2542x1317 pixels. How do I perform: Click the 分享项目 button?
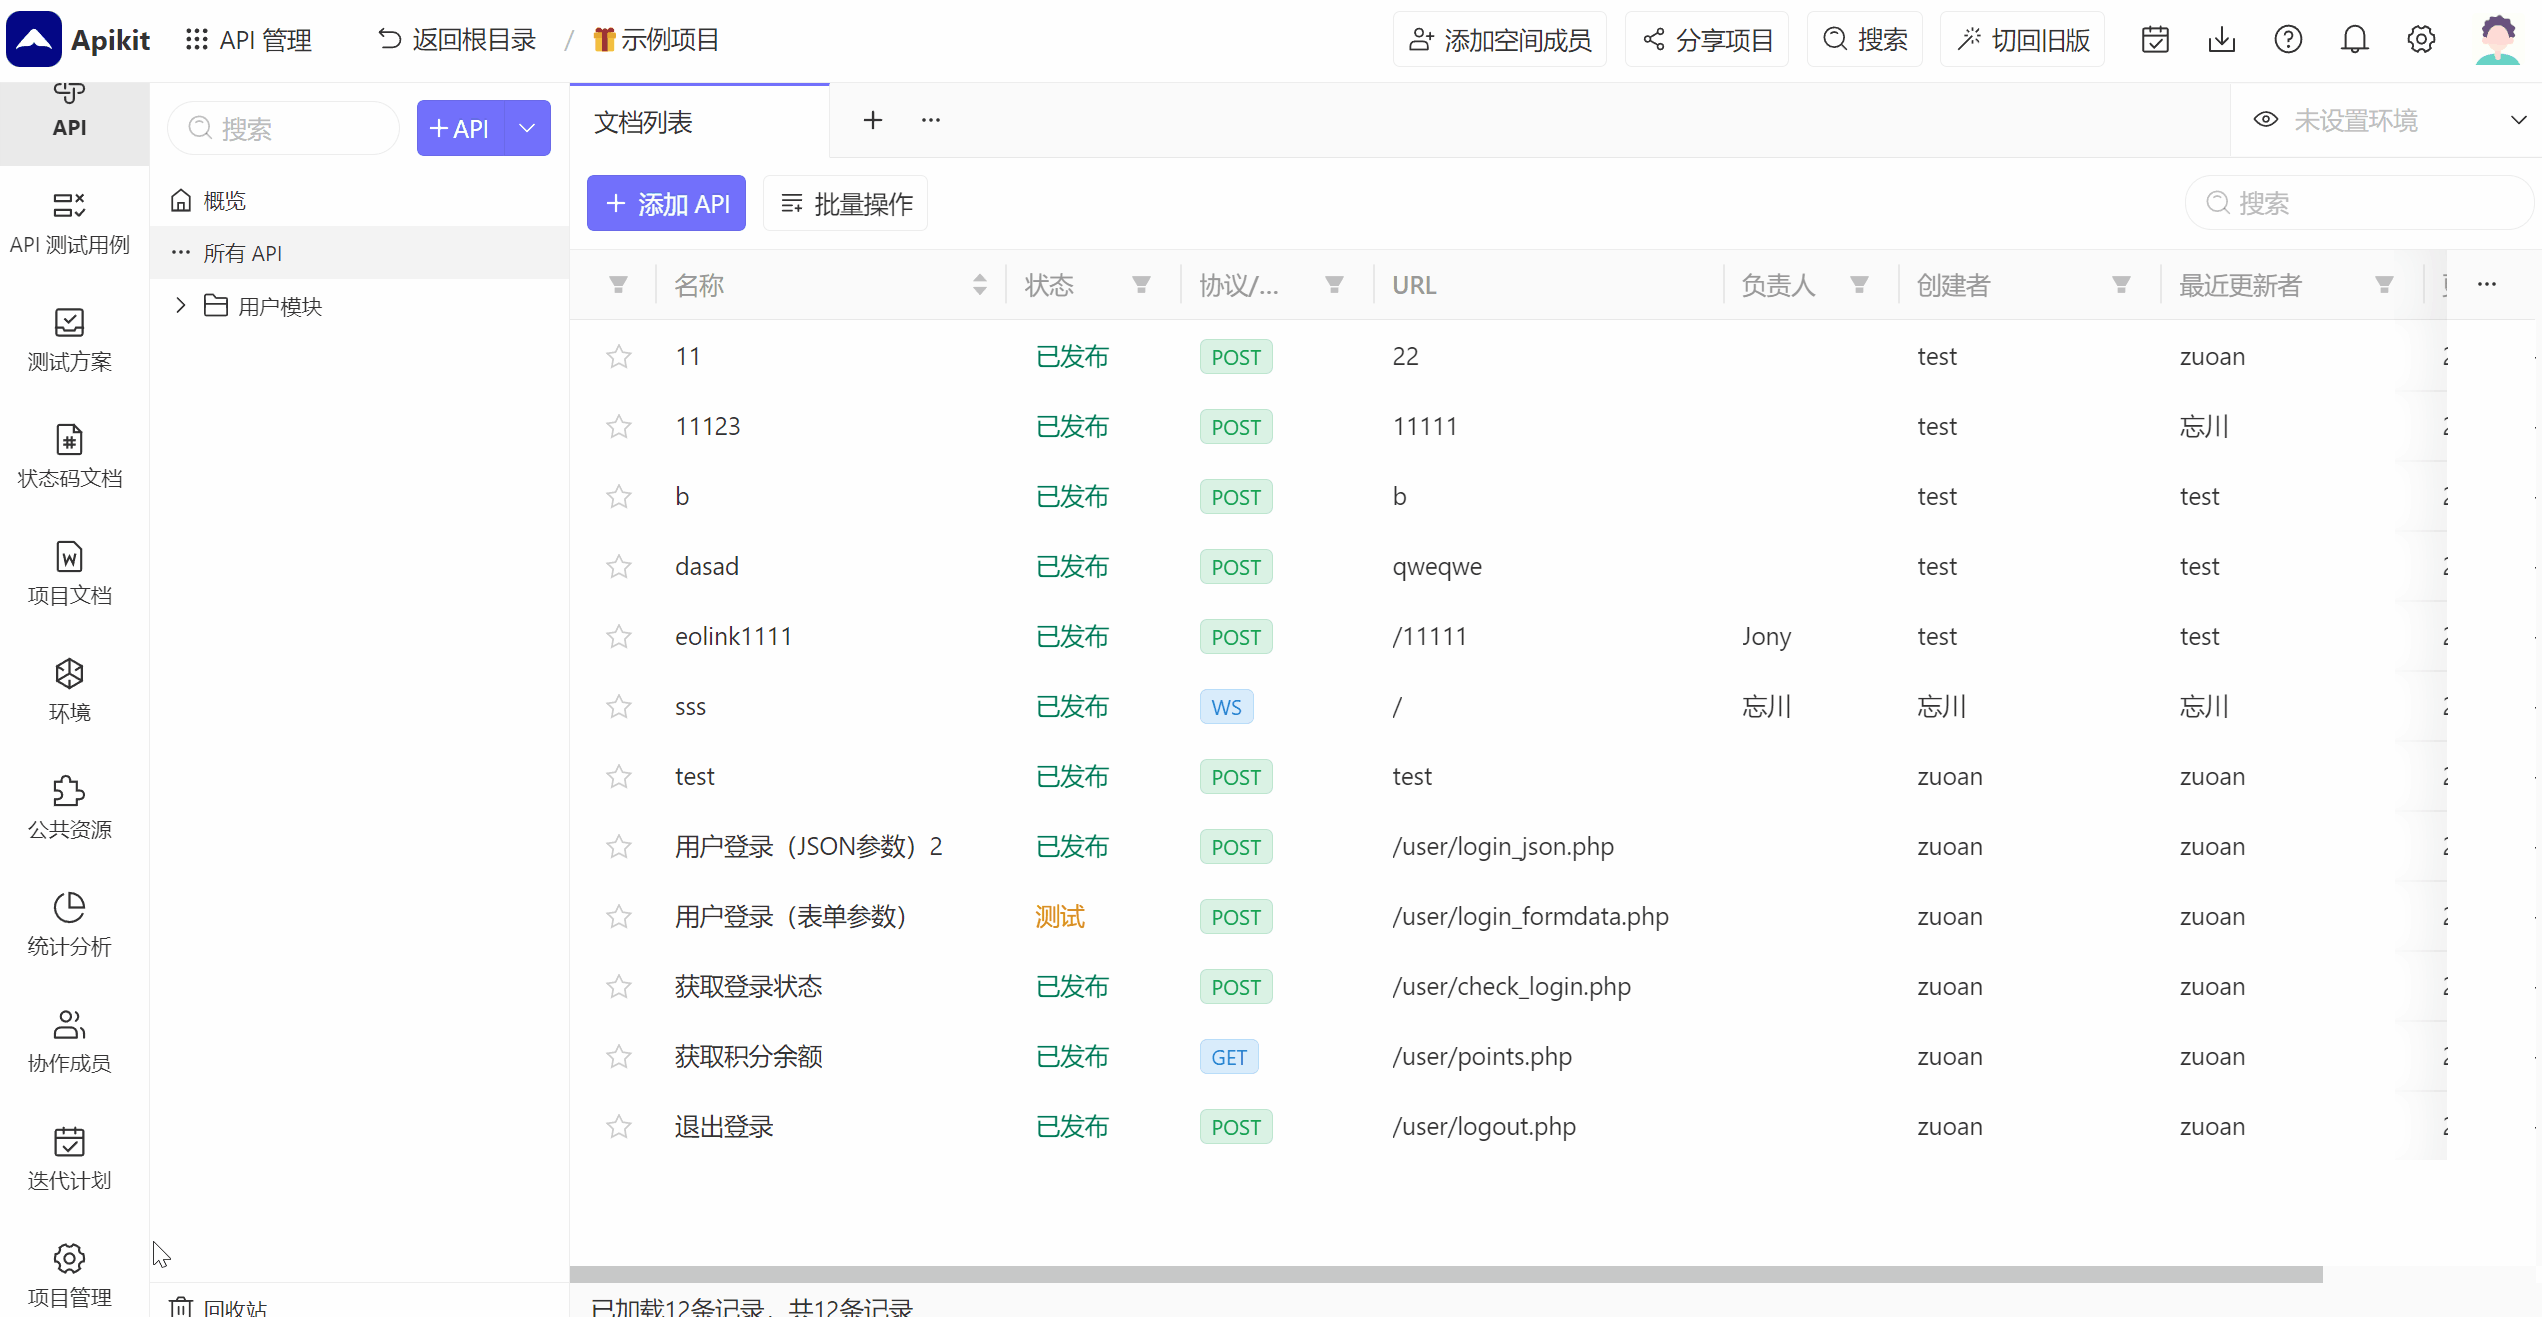coord(1706,39)
